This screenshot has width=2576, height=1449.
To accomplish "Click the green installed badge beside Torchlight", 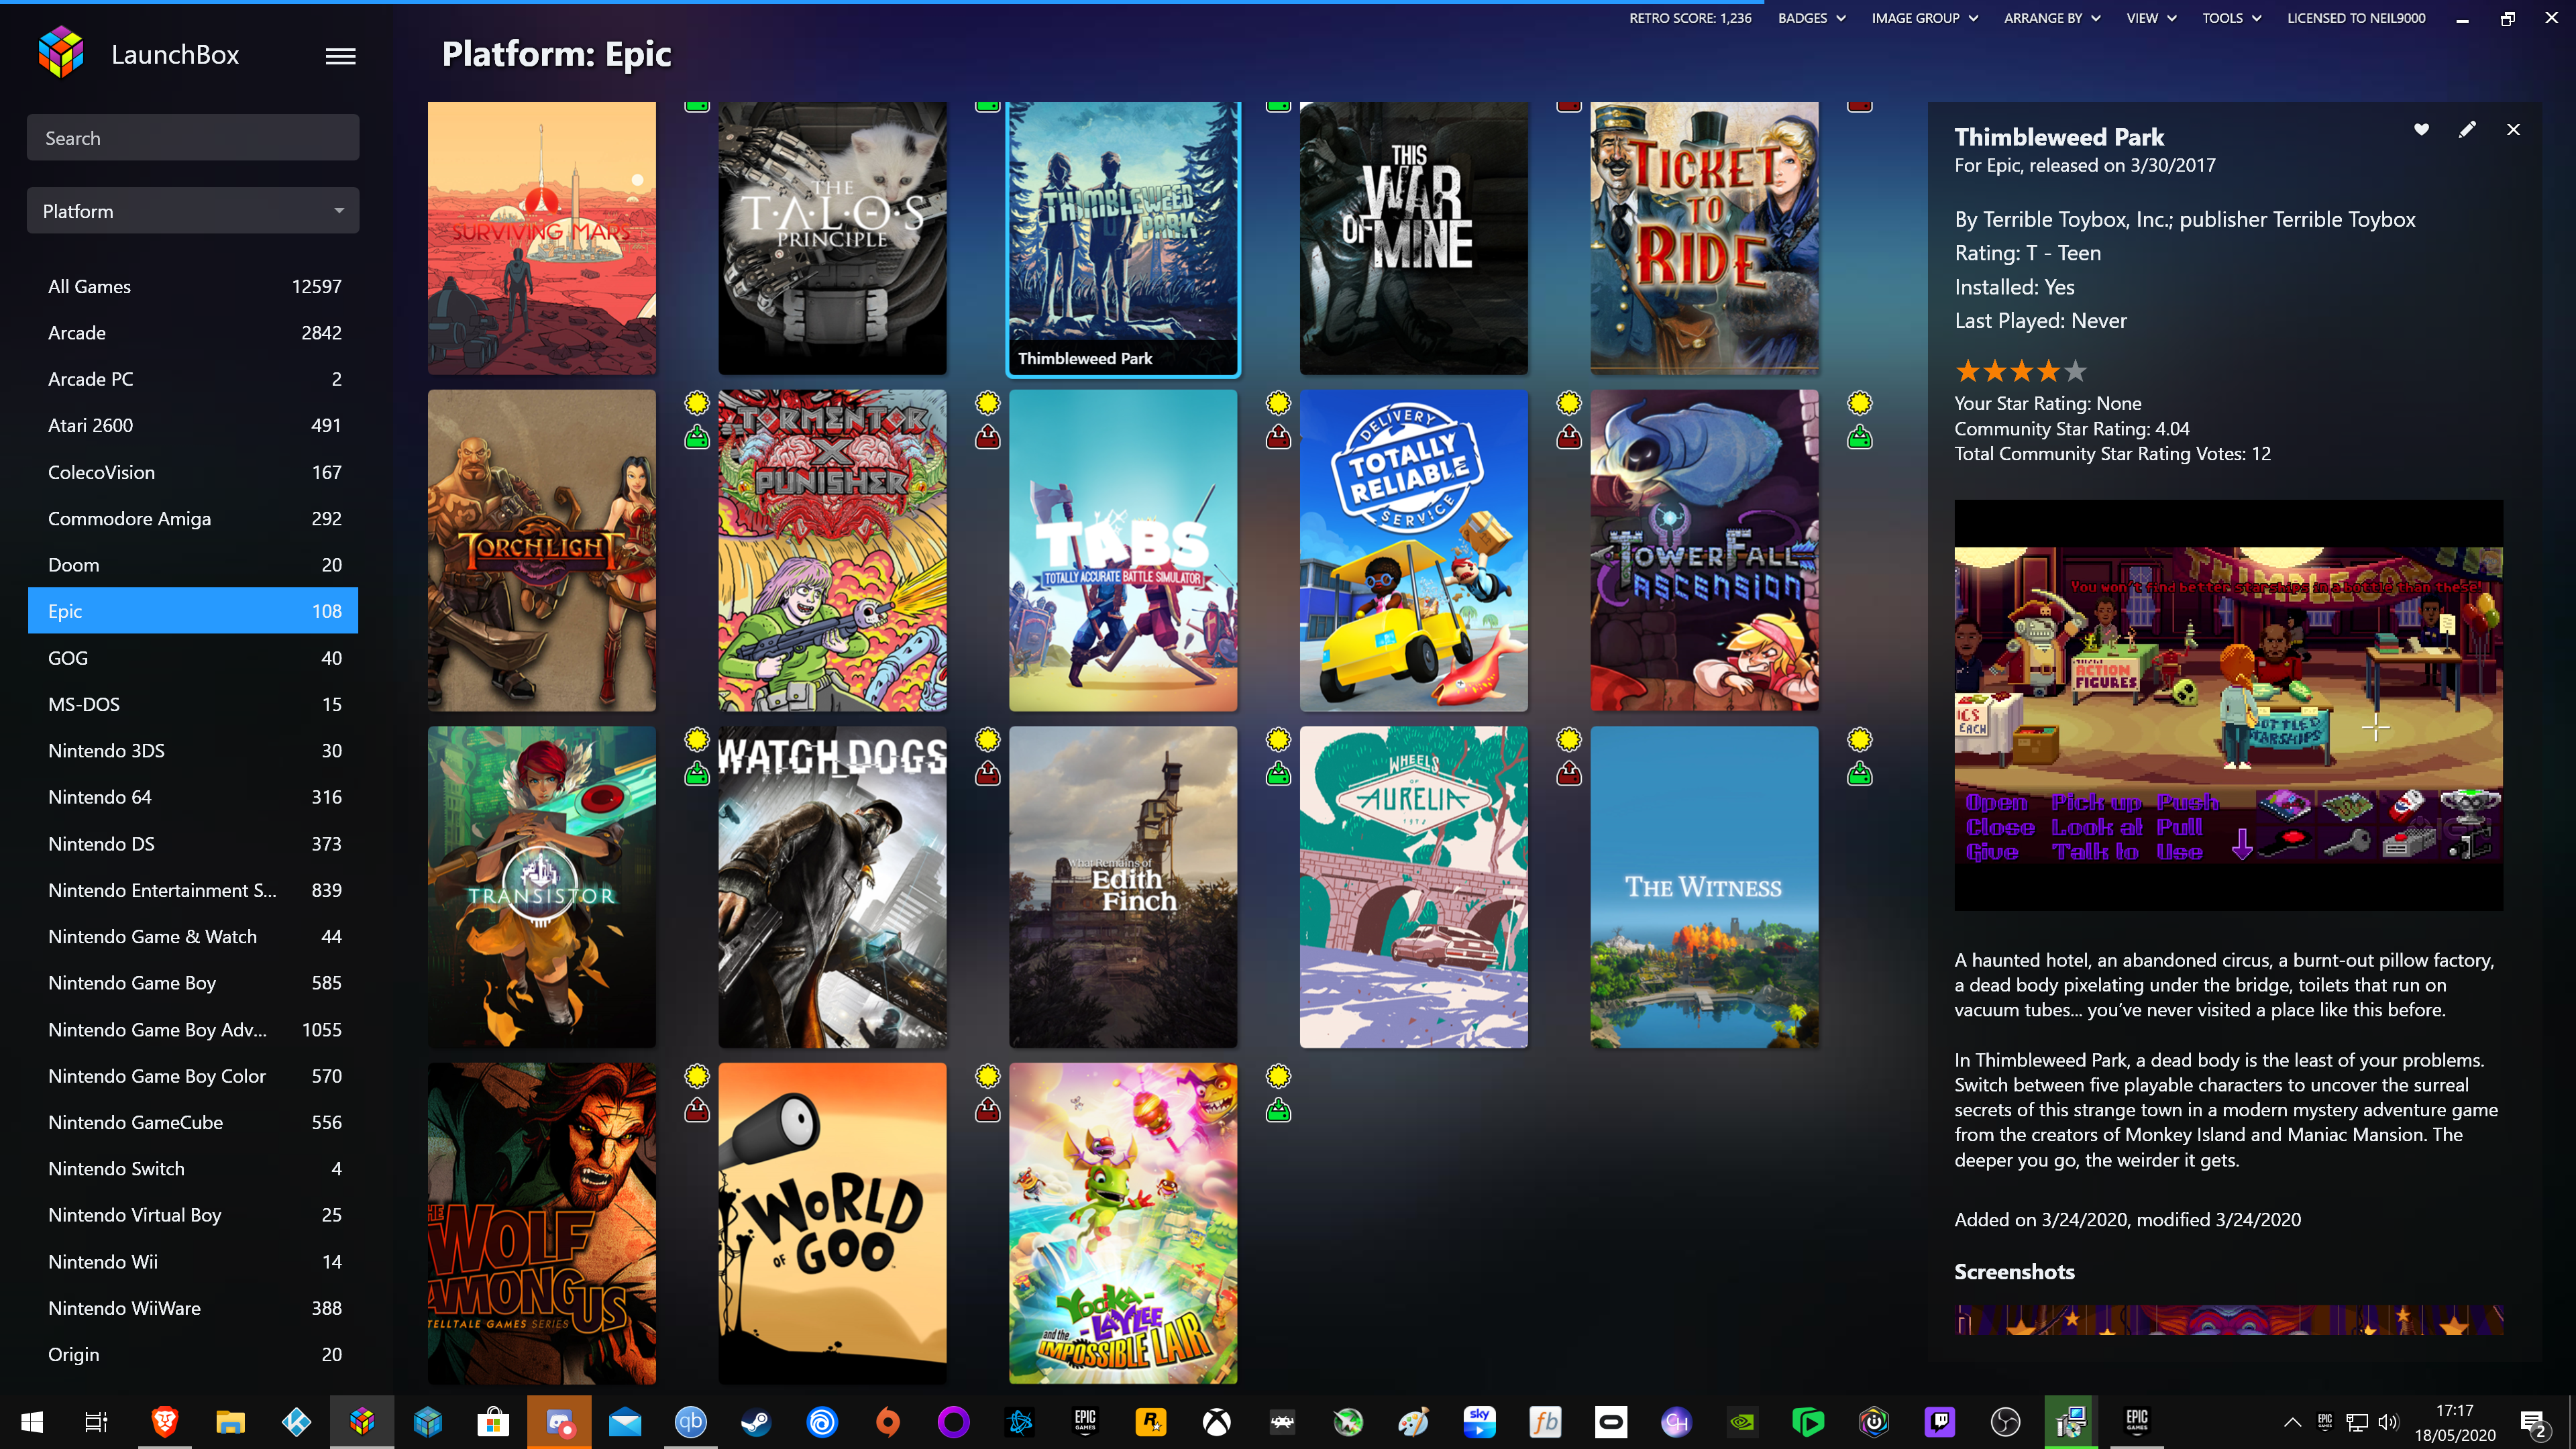I will [x=697, y=437].
